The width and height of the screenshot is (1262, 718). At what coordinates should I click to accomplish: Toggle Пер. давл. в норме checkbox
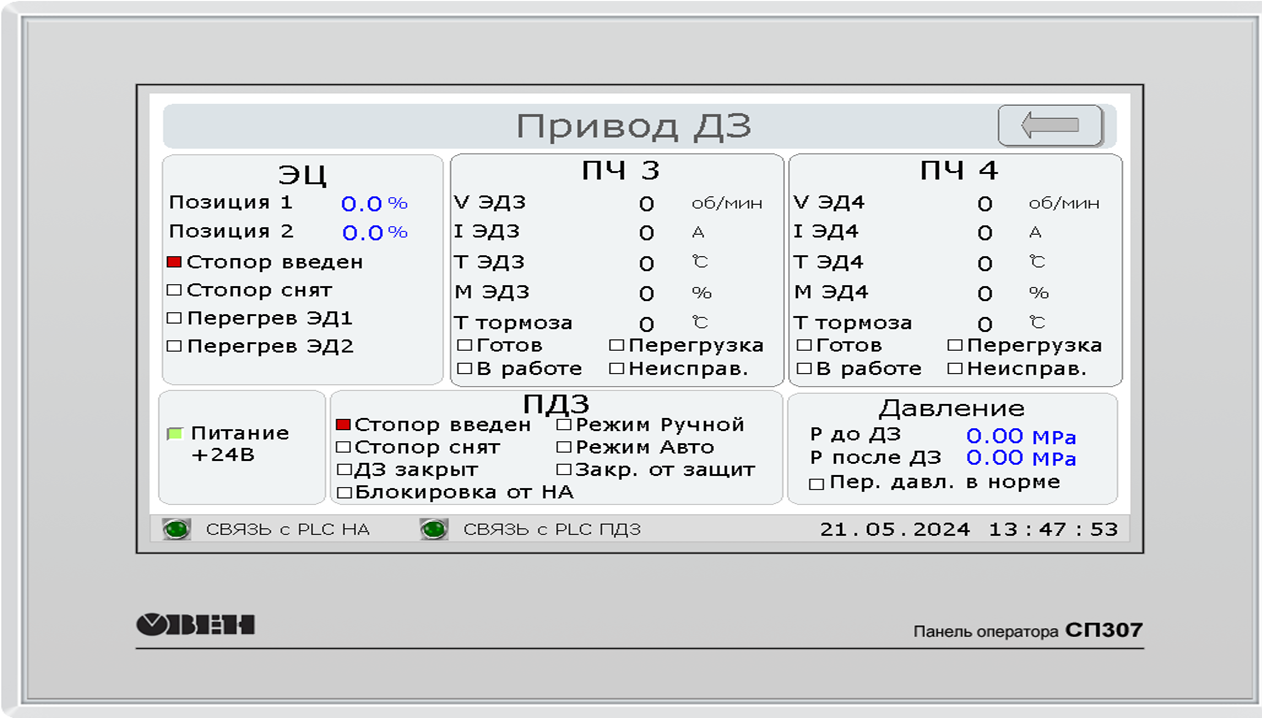click(x=816, y=484)
